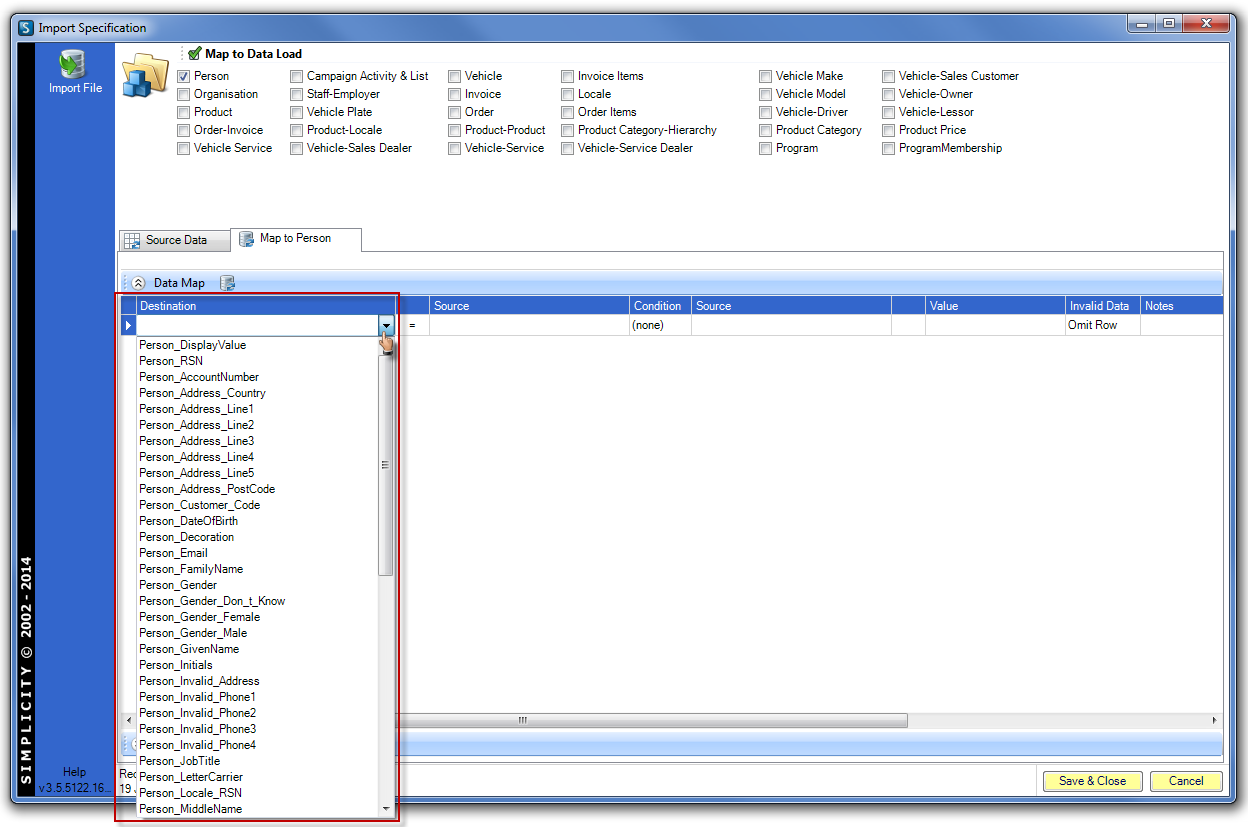The image size is (1248, 827).
Task: Click the Save & Close button
Action: [x=1092, y=781]
